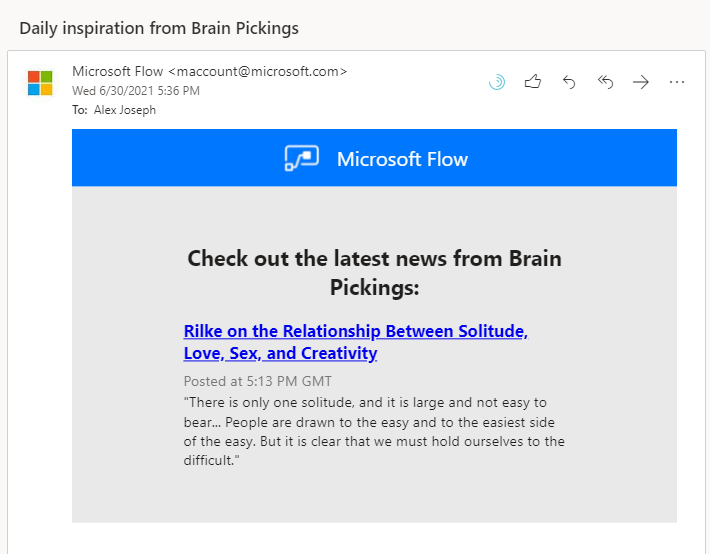
Task: Click the Like thumbs-up icon
Action: [x=532, y=82]
